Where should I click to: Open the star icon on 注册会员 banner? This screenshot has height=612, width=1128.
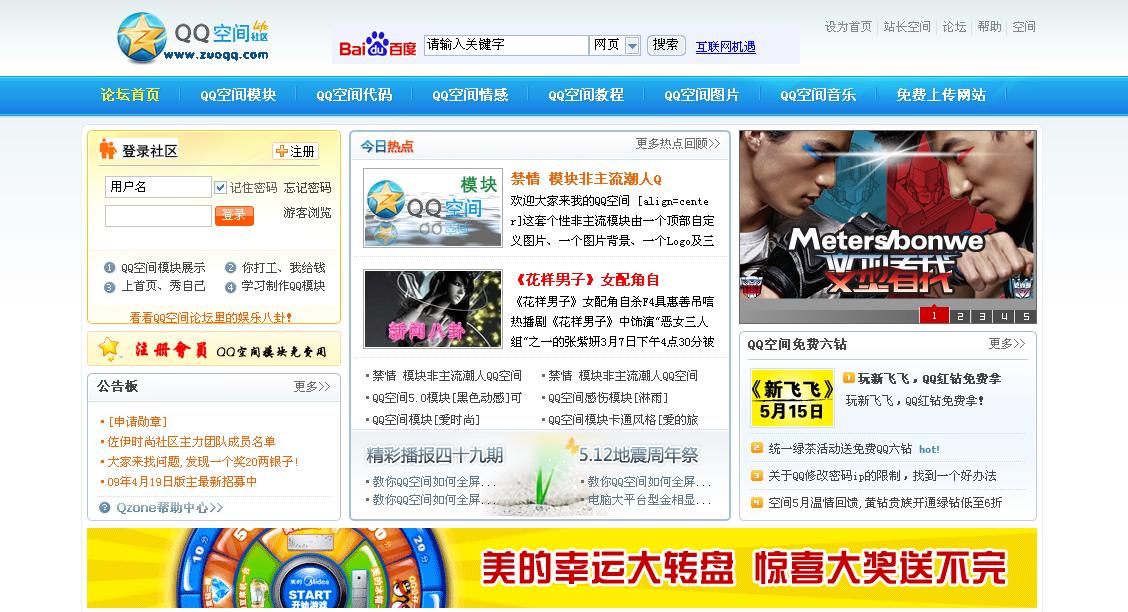[x=109, y=348]
